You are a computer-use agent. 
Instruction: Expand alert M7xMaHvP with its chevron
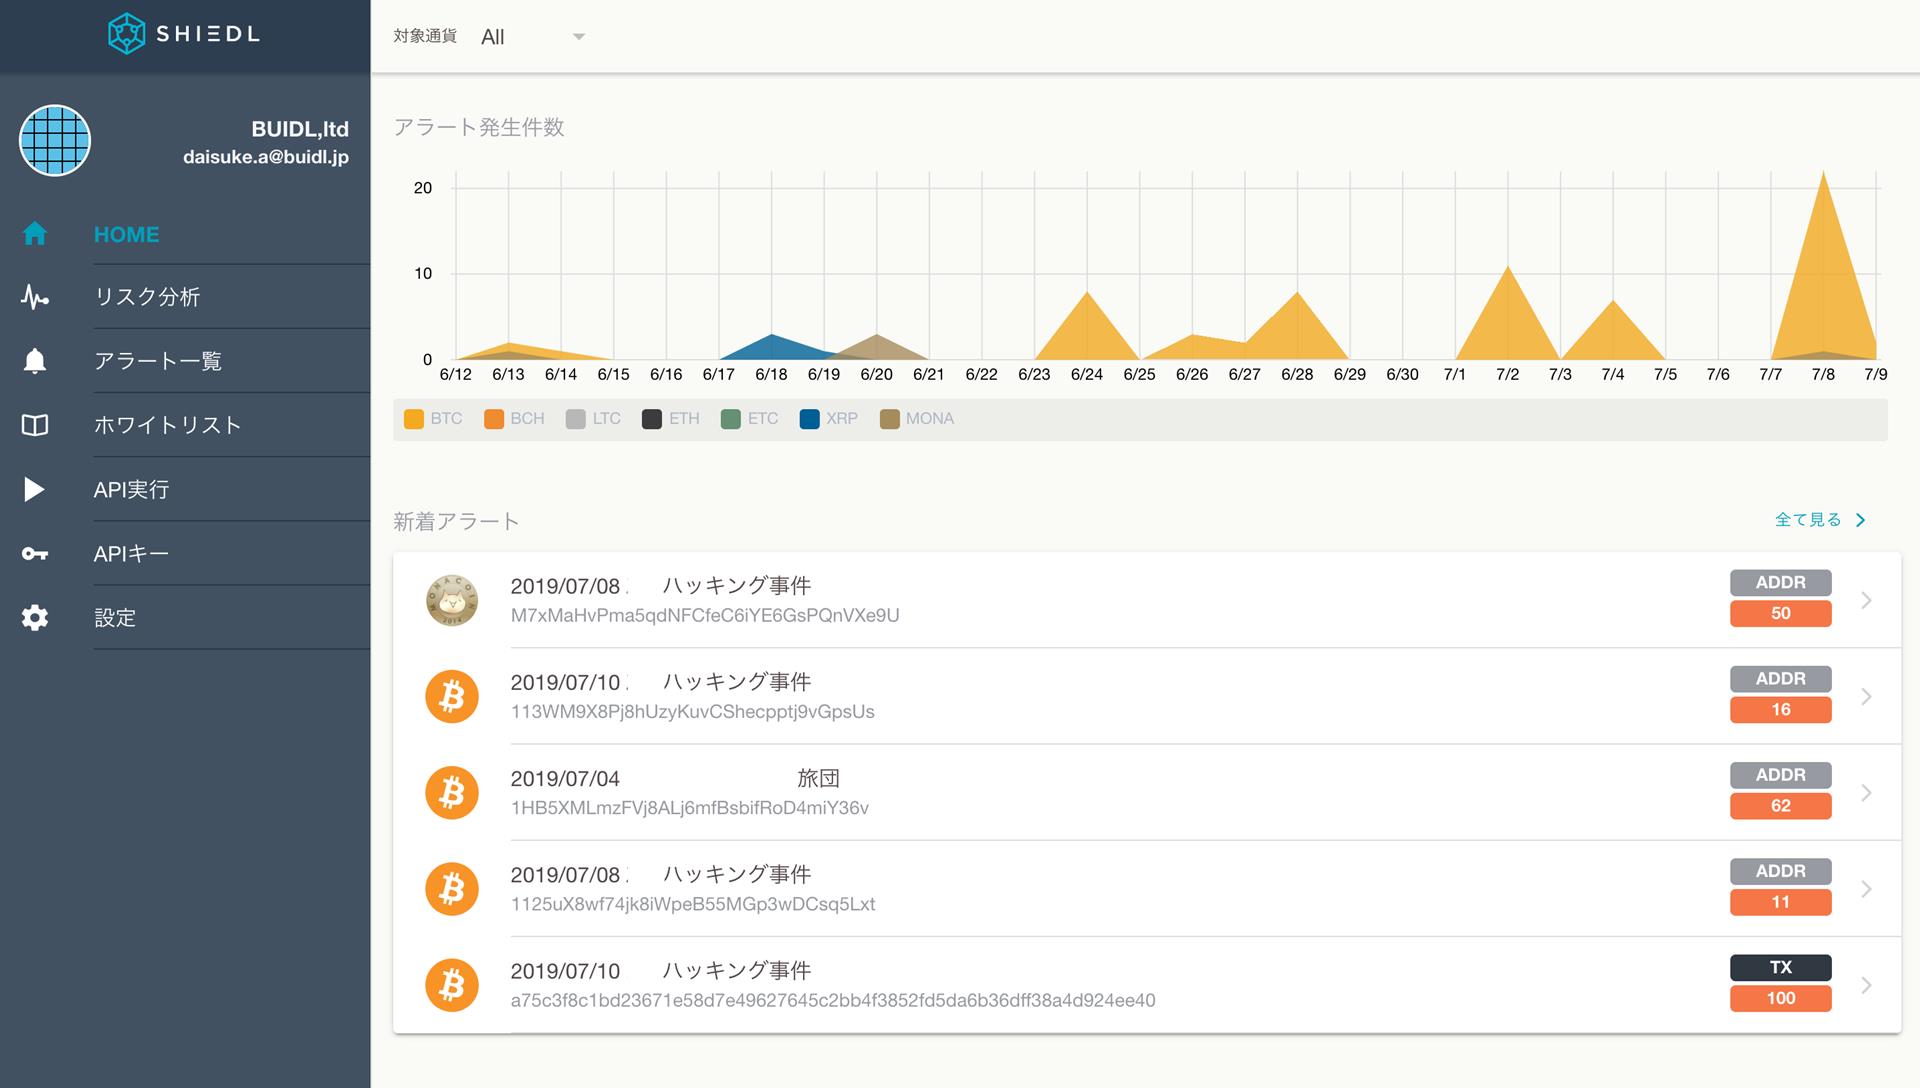[1866, 600]
